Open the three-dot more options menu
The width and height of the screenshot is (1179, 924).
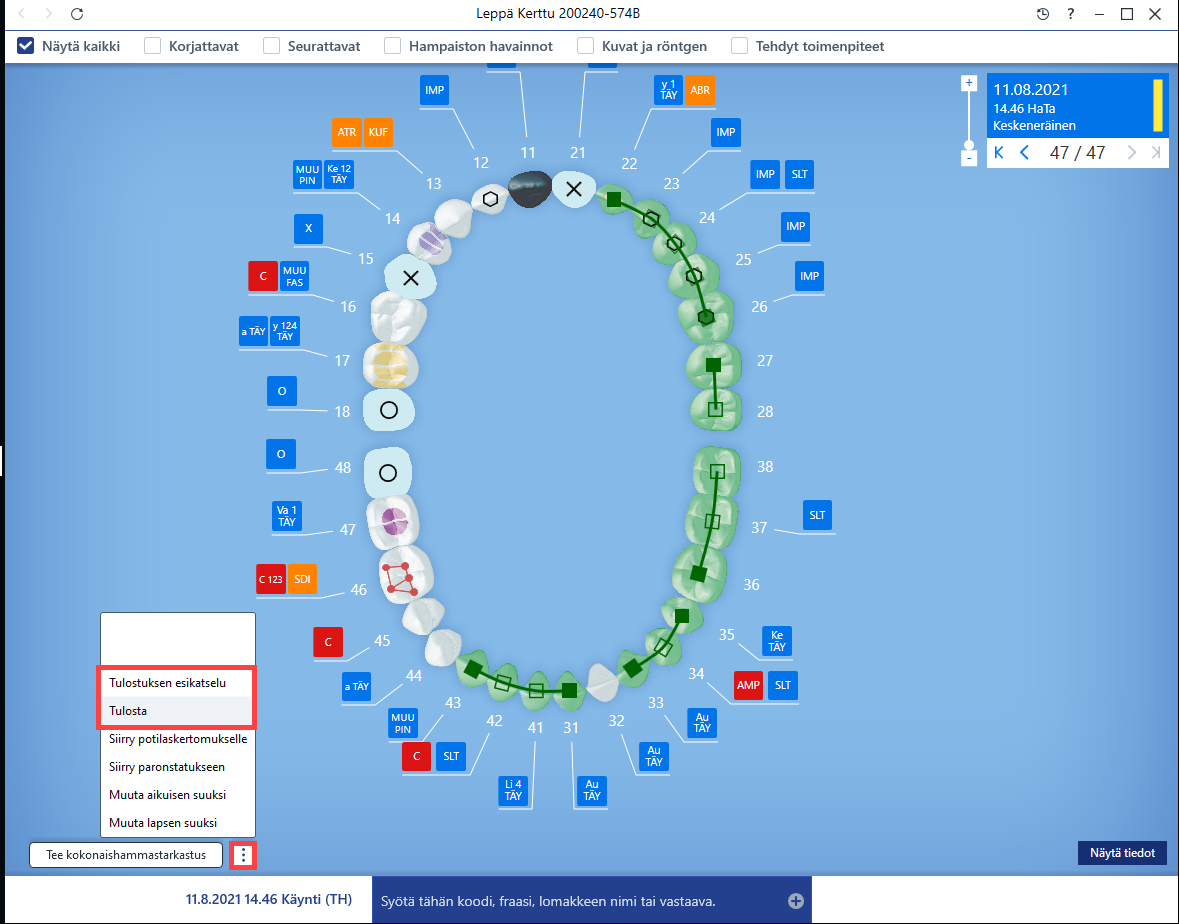point(243,856)
